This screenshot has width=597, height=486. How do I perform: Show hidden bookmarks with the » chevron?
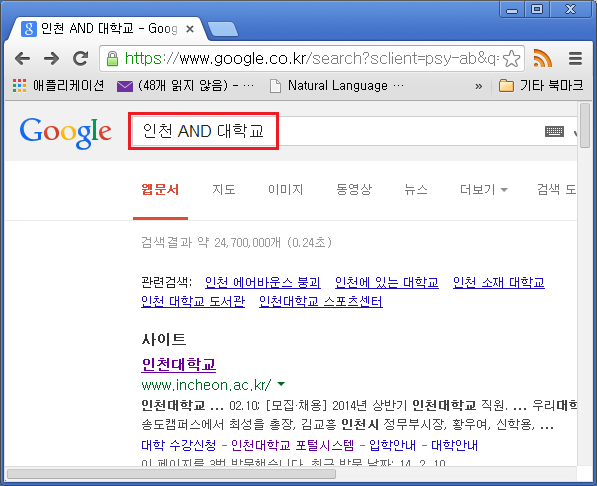click(x=479, y=86)
